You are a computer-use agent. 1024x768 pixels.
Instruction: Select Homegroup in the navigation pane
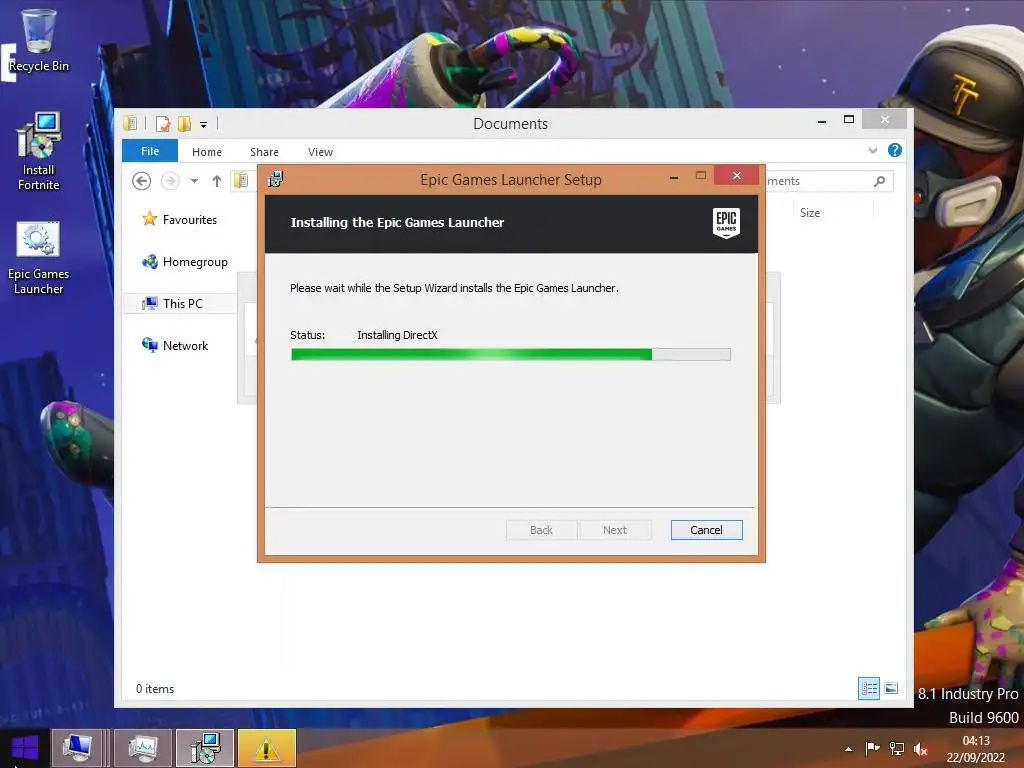point(185,262)
